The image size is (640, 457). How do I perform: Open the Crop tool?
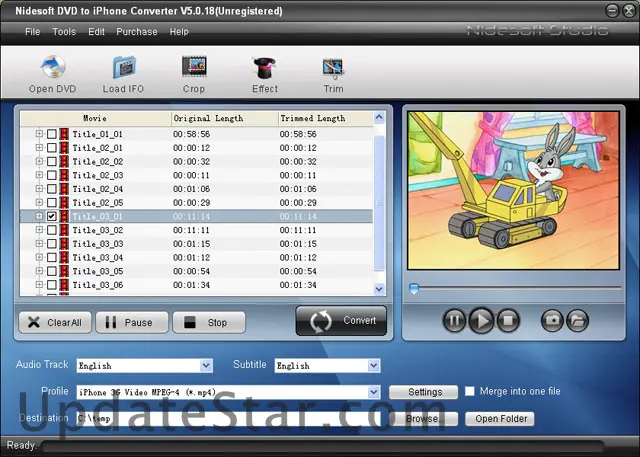pos(193,69)
